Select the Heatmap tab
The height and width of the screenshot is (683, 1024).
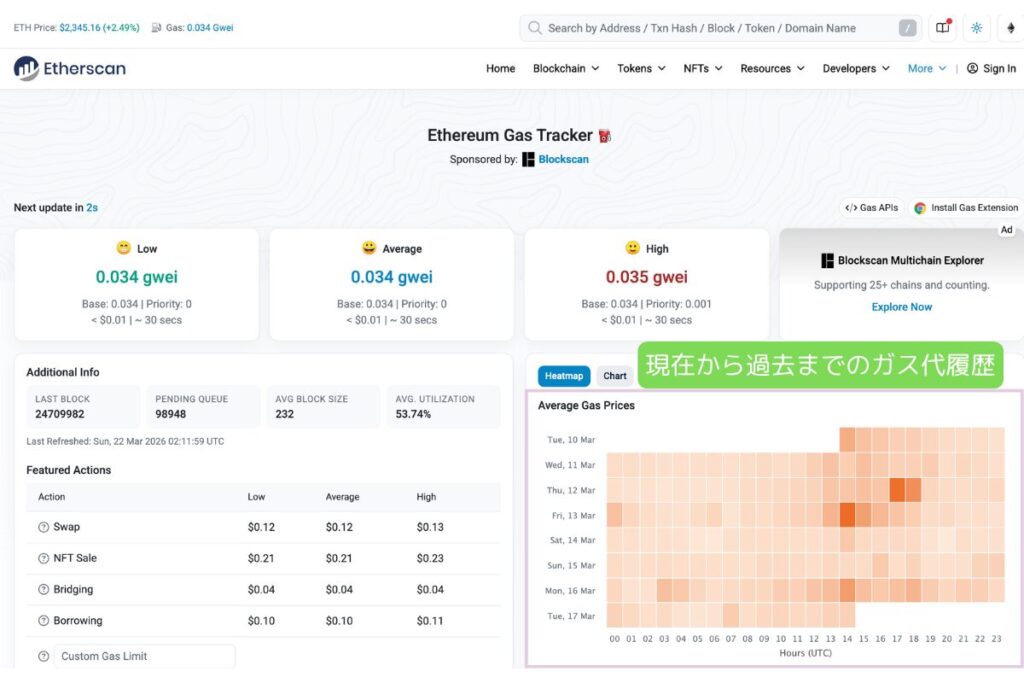tap(564, 376)
